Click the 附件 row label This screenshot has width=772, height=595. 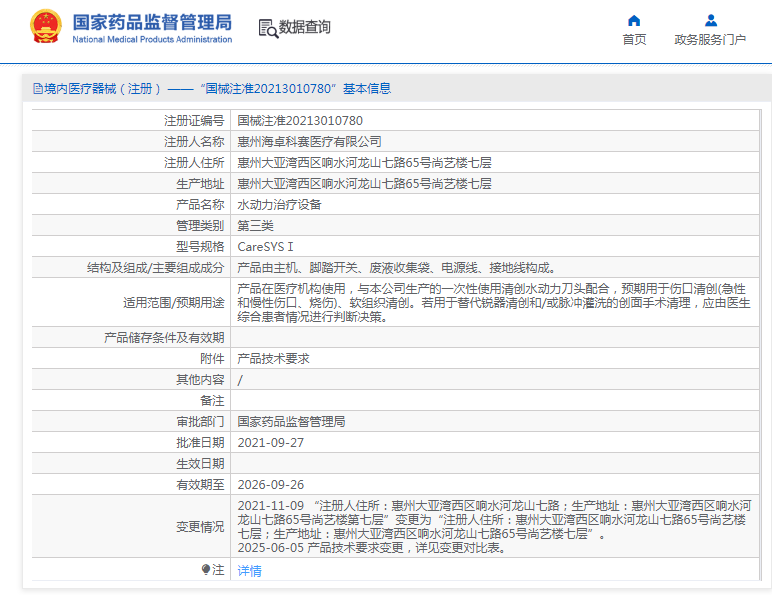[x=212, y=359]
